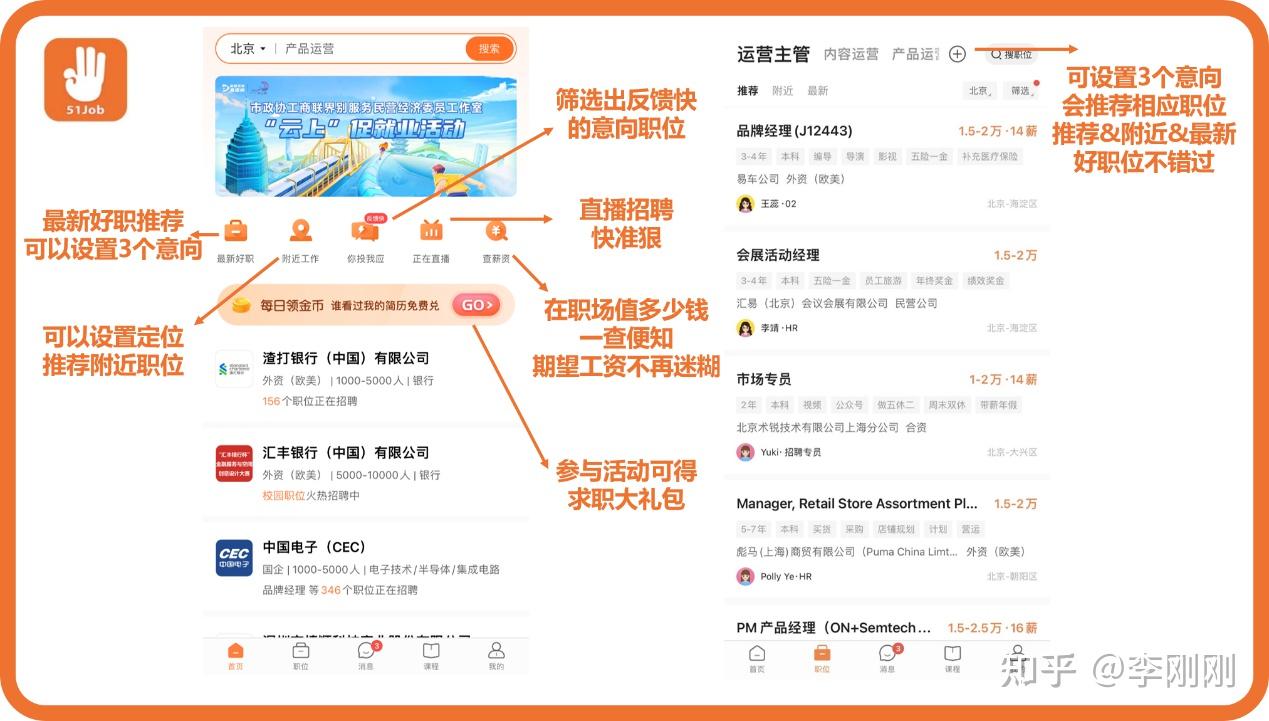Open the 北京 city dropdown in the search bar
This screenshot has height=721, width=1269.
[248, 48]
